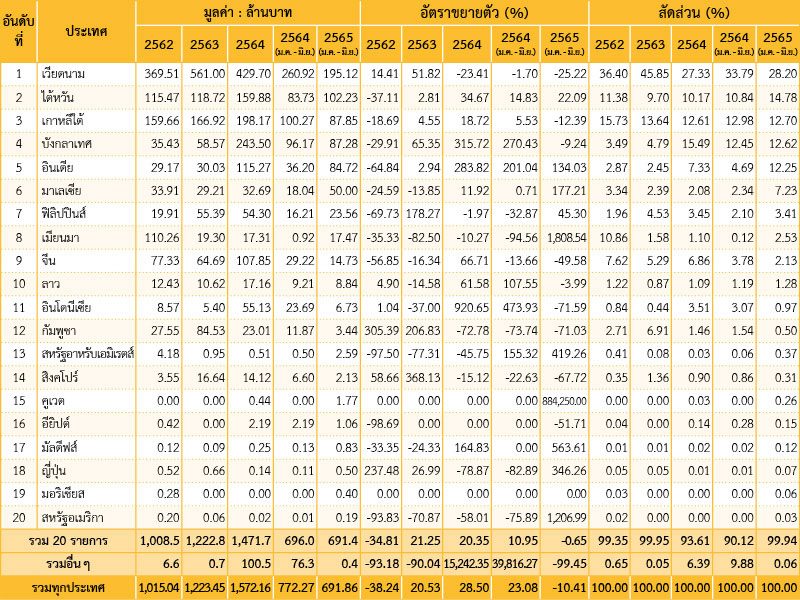
Task: Click country name สิงคโปร์
Action: point(59,377)
